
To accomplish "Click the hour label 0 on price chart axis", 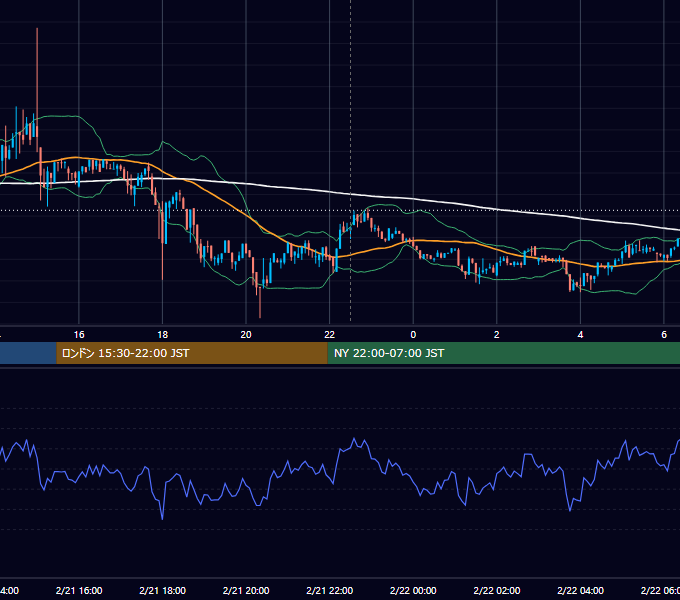I will pos(413,335).
